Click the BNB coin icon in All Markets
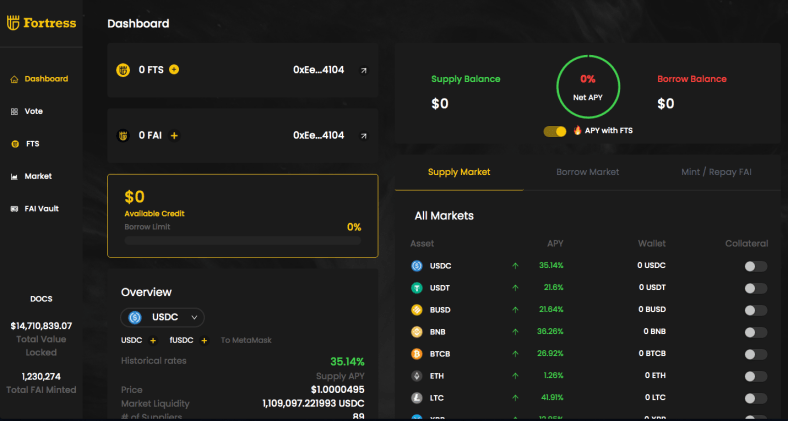Screen dimensions: 788x421 click(x=417, y=332)
